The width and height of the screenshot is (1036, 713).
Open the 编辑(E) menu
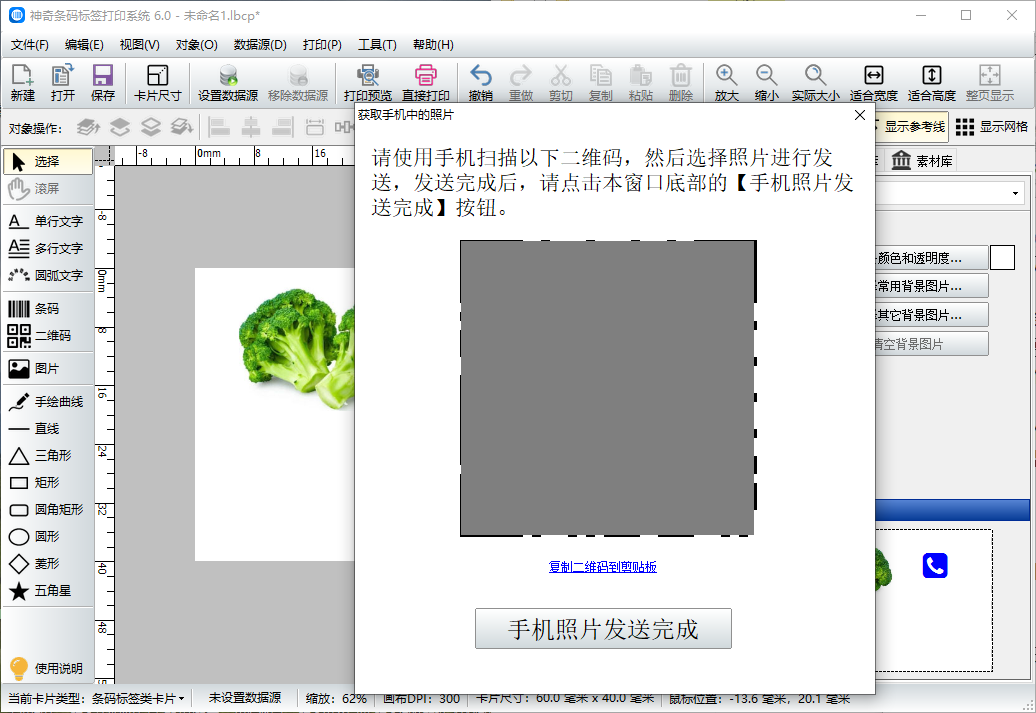coord(84,45)
